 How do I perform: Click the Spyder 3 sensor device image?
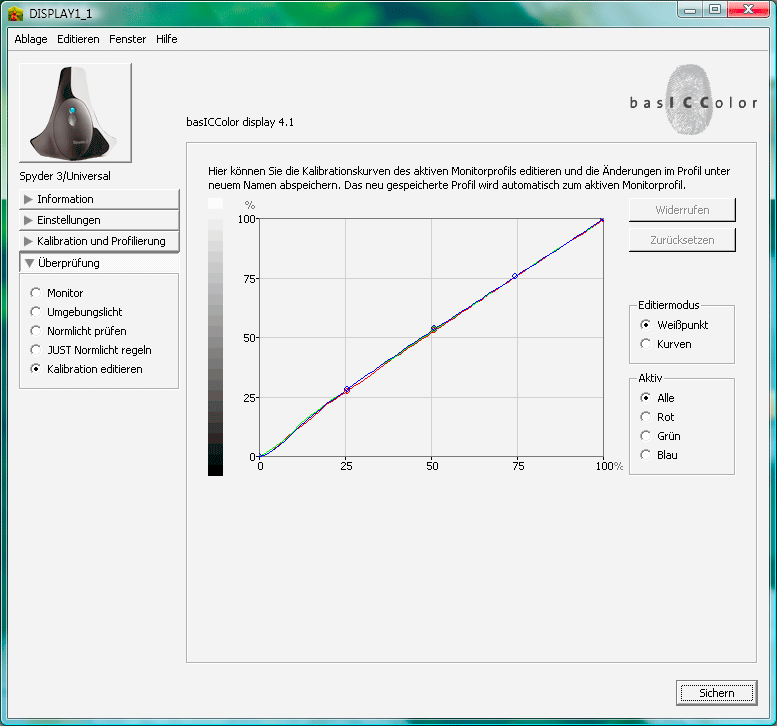click(75, 113)
